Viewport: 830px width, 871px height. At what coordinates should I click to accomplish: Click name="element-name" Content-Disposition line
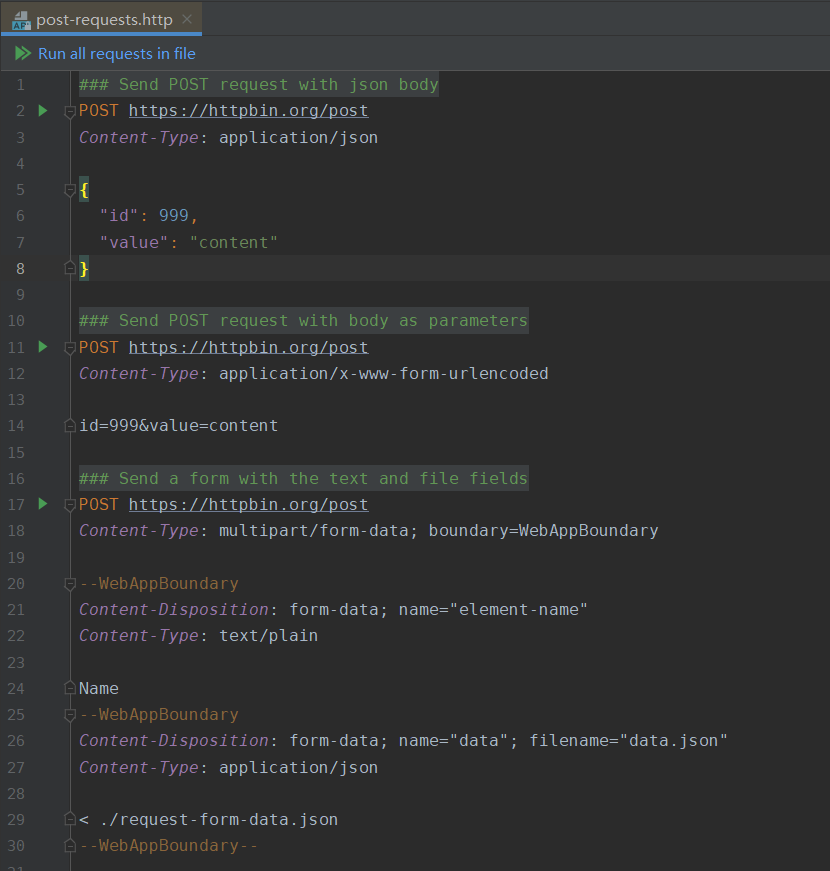333,609
